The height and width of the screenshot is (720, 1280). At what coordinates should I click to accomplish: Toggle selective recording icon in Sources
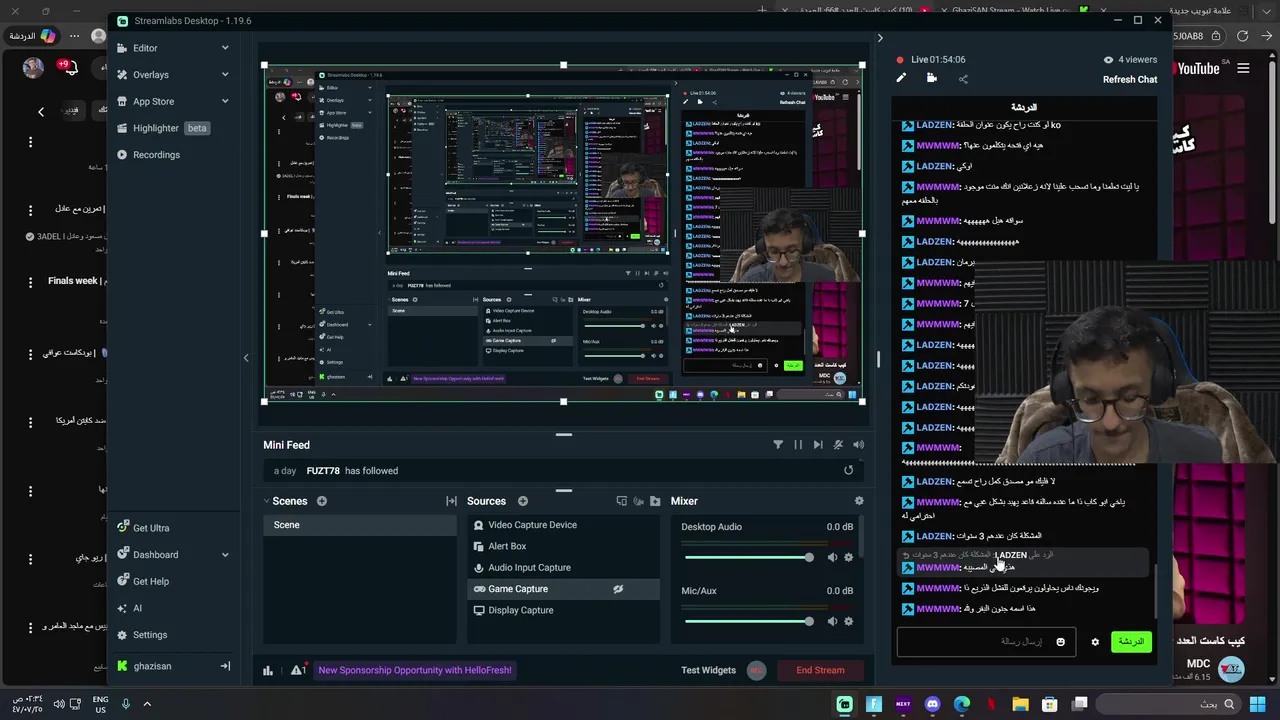[x=638, y=501]
